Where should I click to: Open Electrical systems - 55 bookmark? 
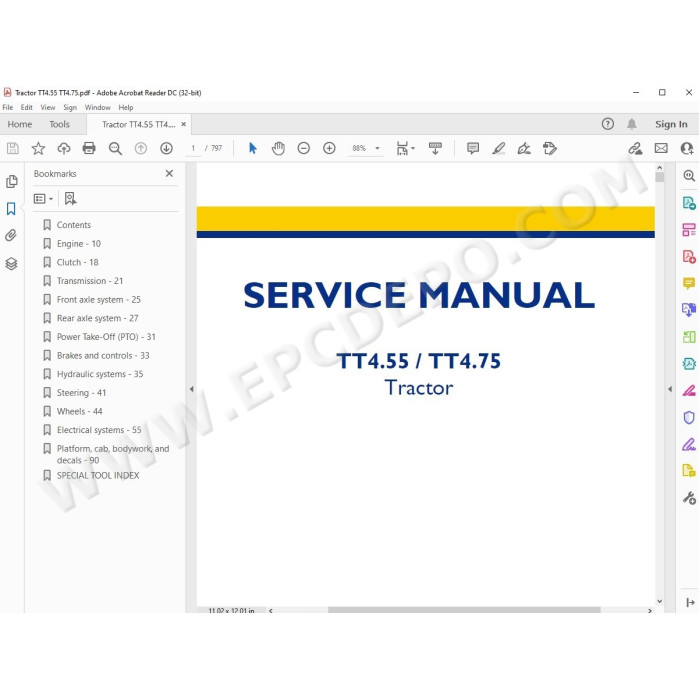pyautogui.click(x=99, y=430)
